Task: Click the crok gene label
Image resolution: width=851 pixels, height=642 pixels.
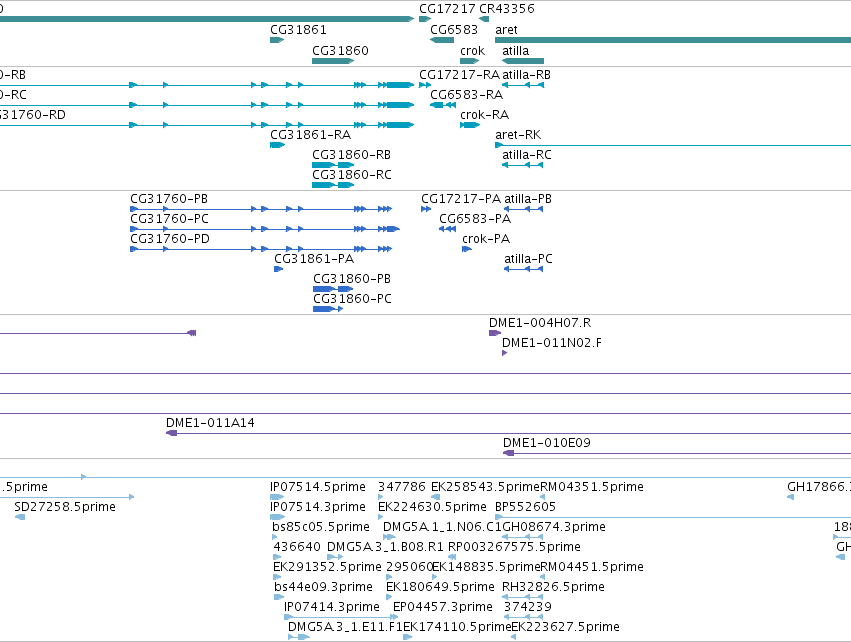Action: (x=472, y=50)
